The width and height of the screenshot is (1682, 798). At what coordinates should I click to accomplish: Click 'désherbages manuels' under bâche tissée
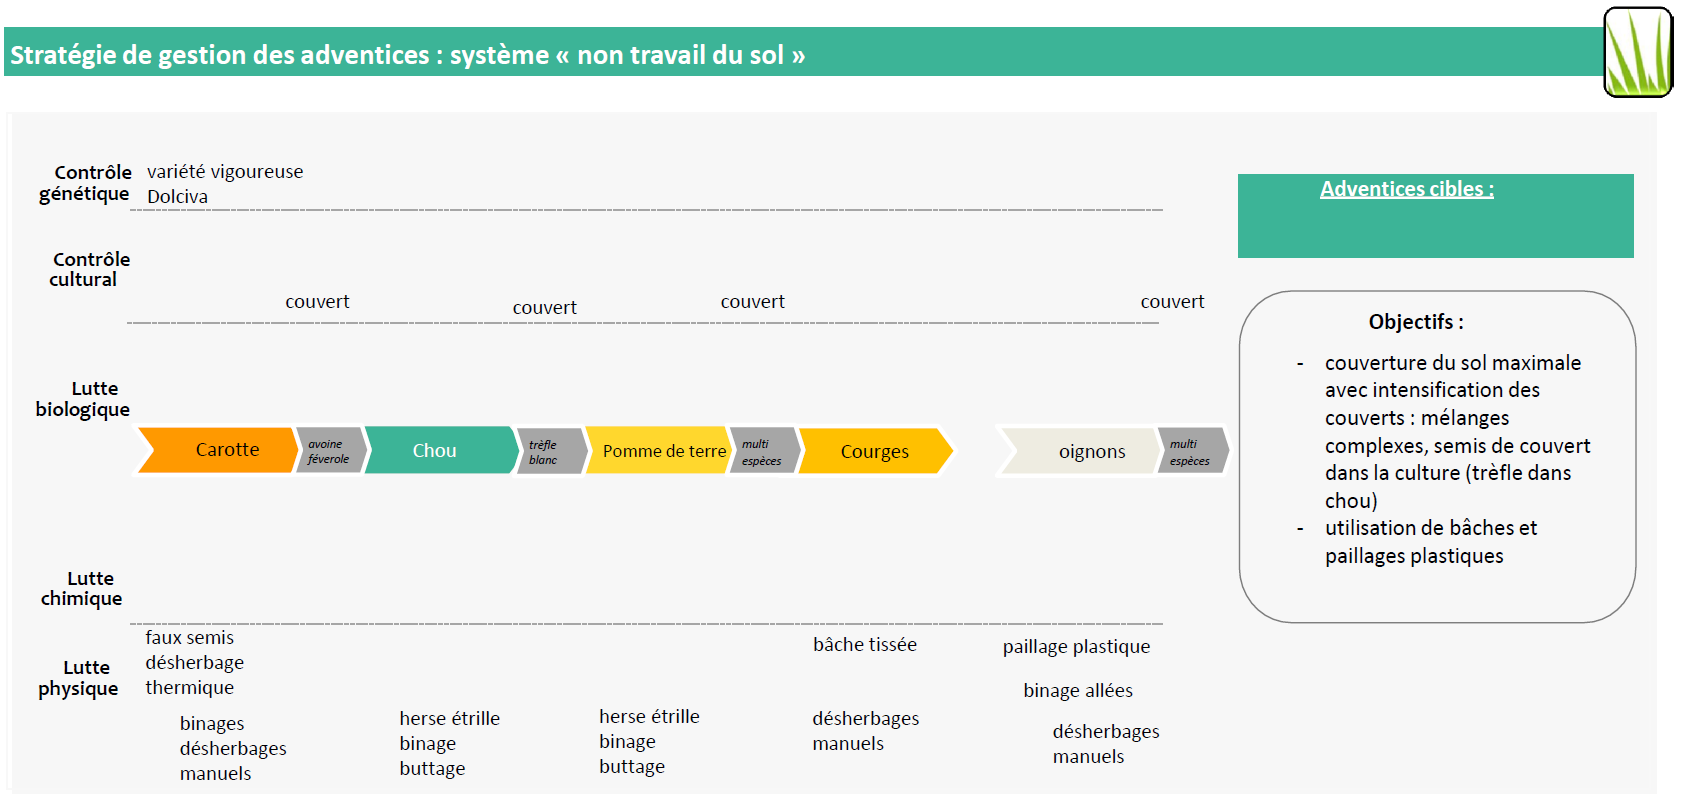[x=865, y=731]
